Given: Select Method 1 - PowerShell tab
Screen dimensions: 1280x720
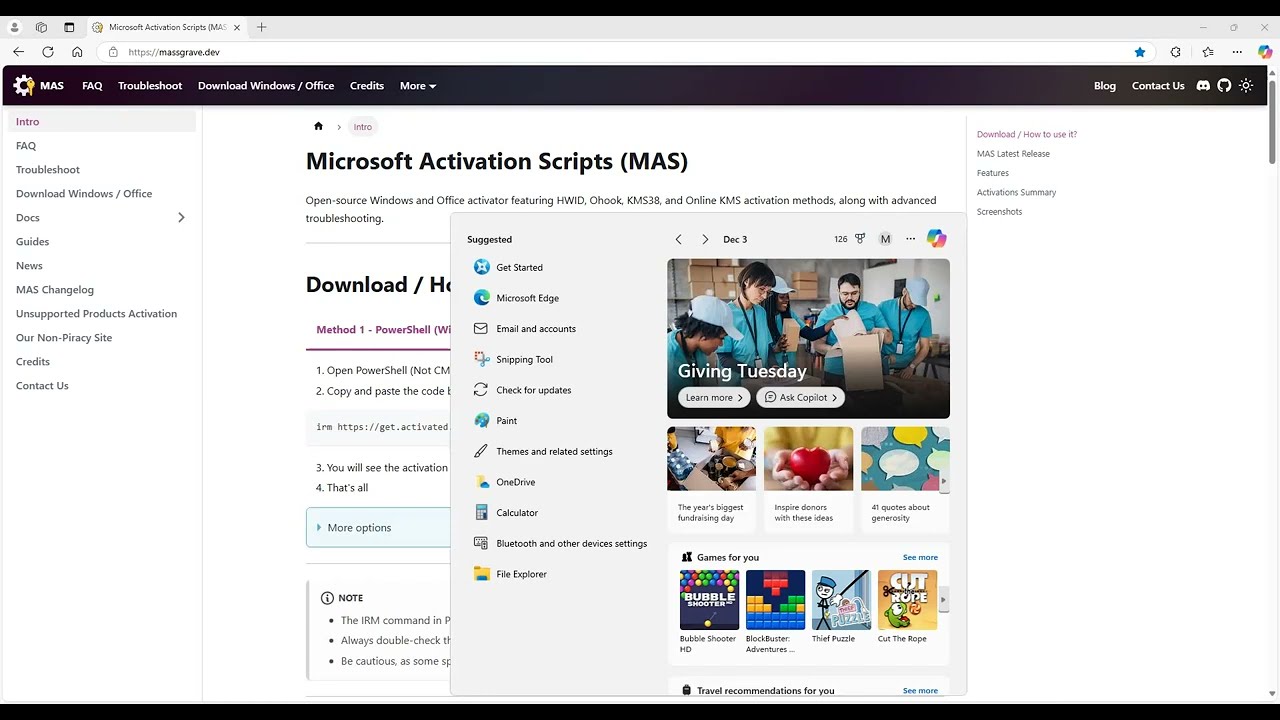Looking at the screenshot, I should coord(383,330).
